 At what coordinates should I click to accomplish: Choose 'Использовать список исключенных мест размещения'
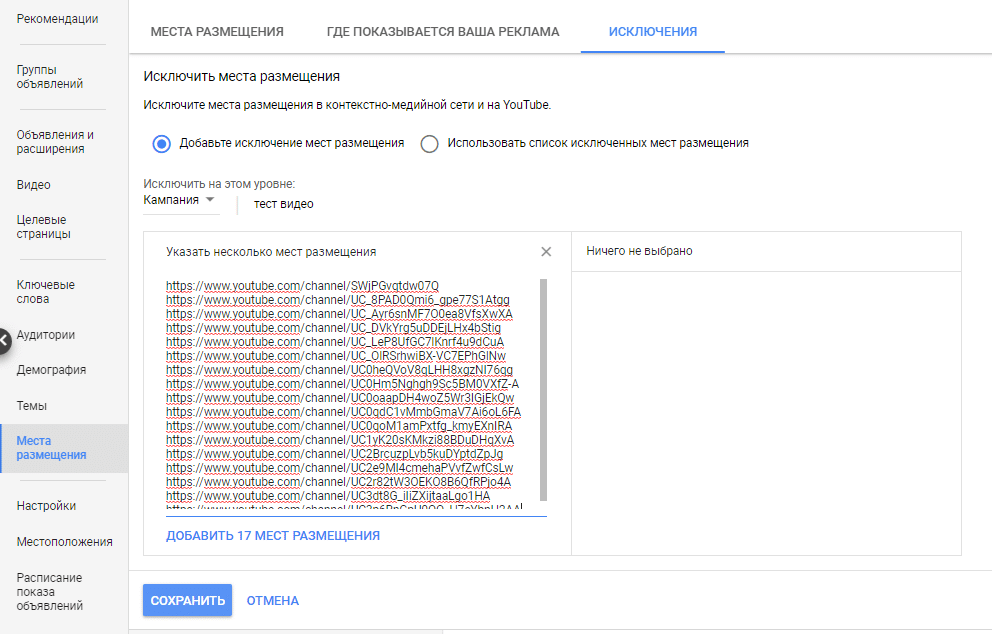point(429,144)
